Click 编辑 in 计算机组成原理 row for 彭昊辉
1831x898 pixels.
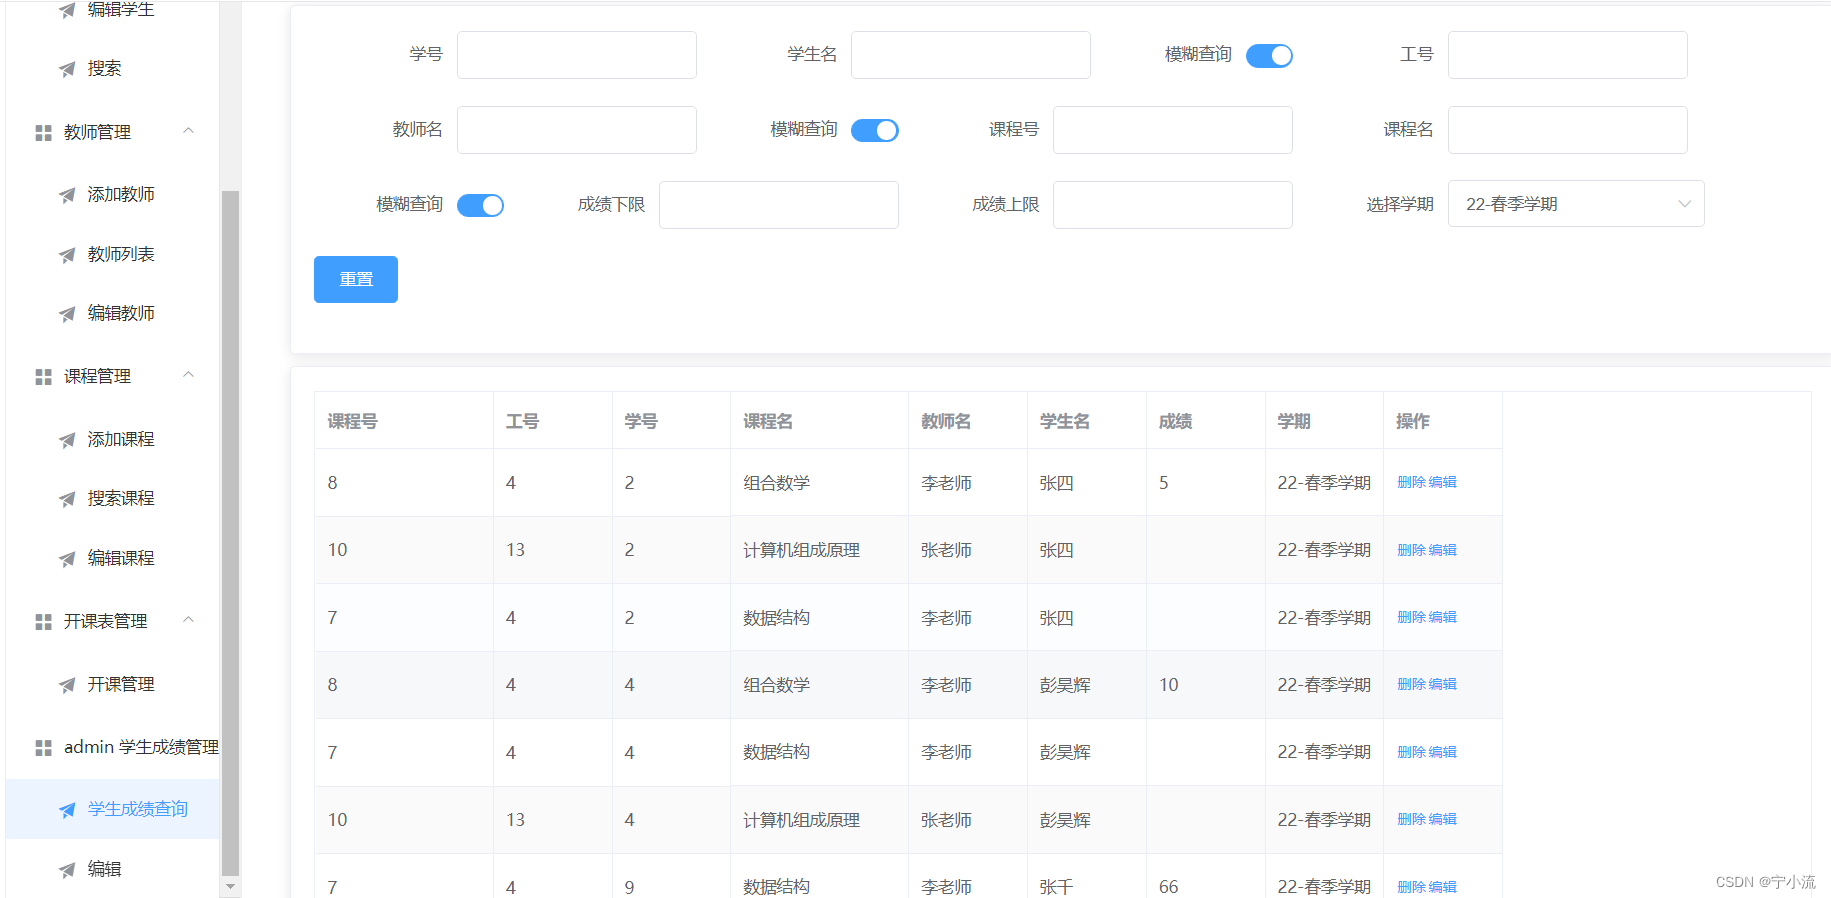[x=1442, y=819]
